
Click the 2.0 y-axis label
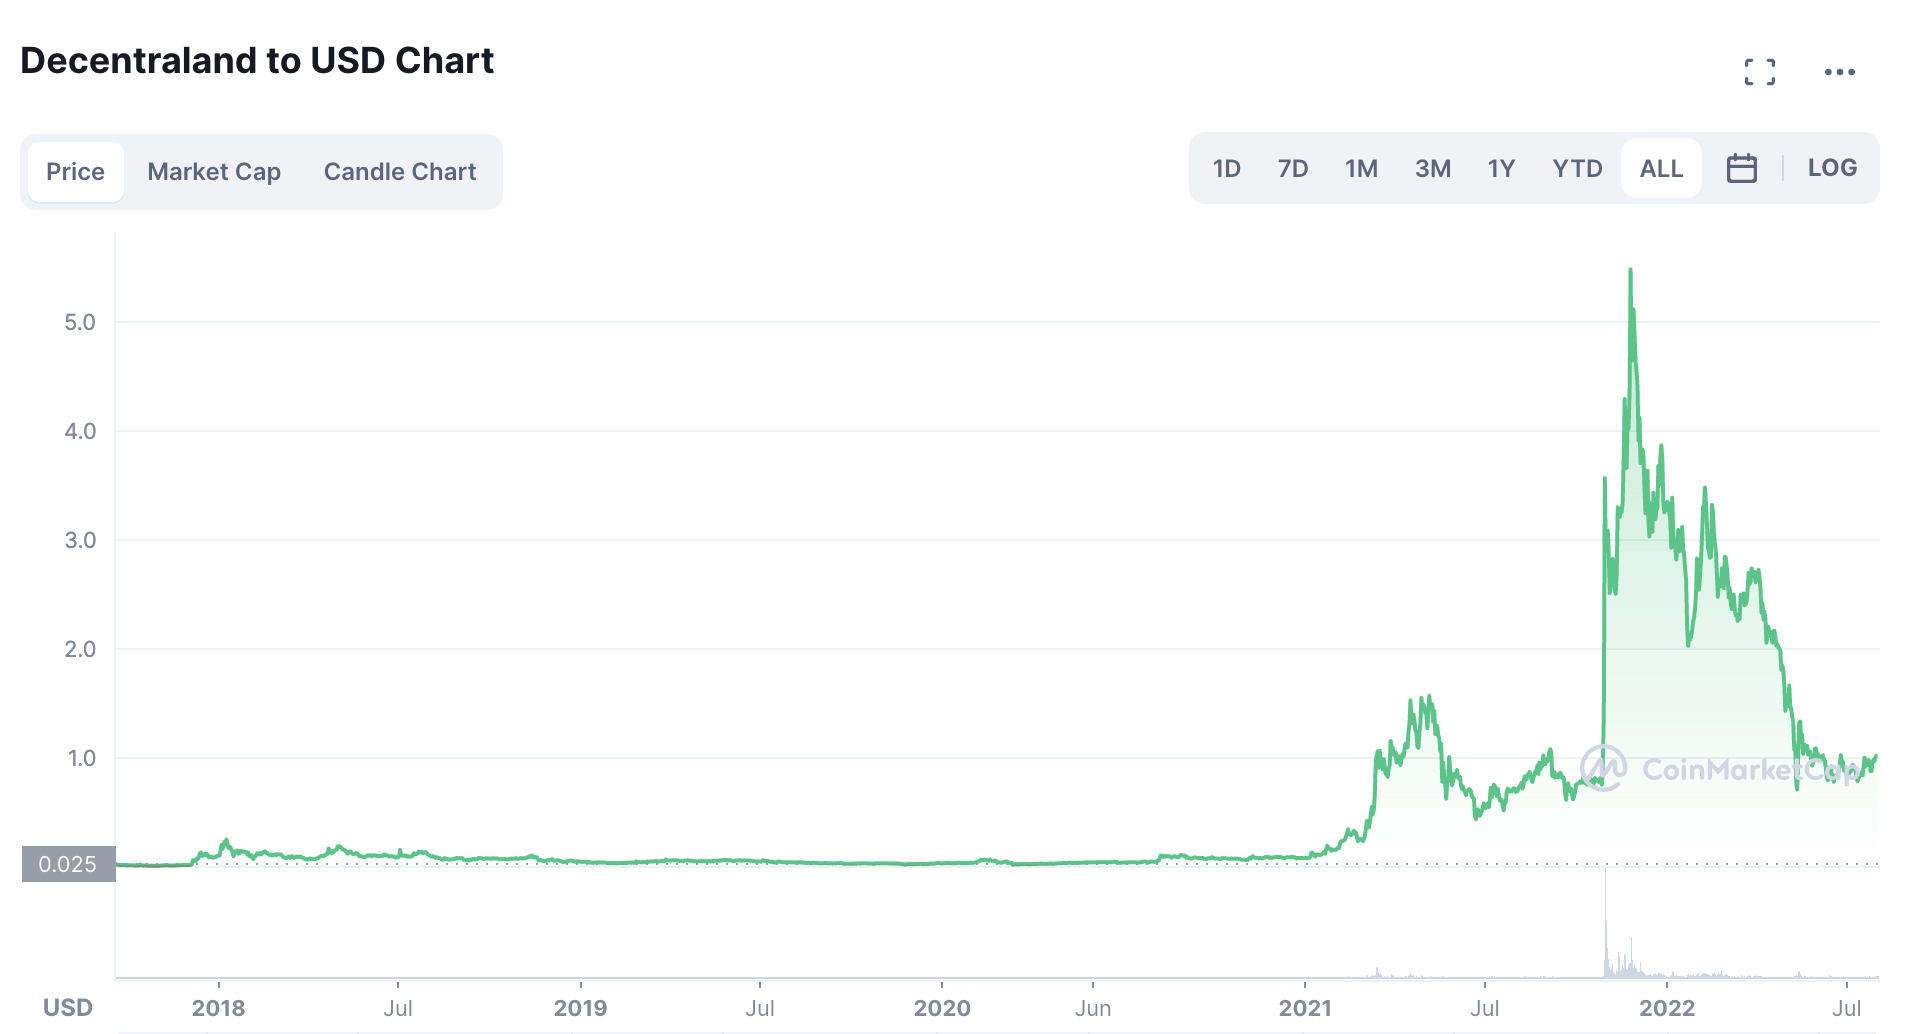coord(80,649)
